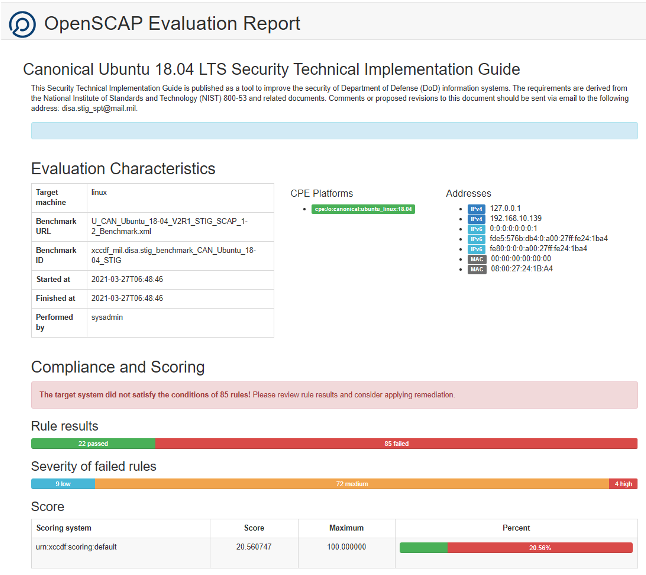Viewport: 646px width, 575px height.
Task: Click the IPv6 badge beside 0:0:0:0:0:0:0:1
Action: (x=476, y=229)
